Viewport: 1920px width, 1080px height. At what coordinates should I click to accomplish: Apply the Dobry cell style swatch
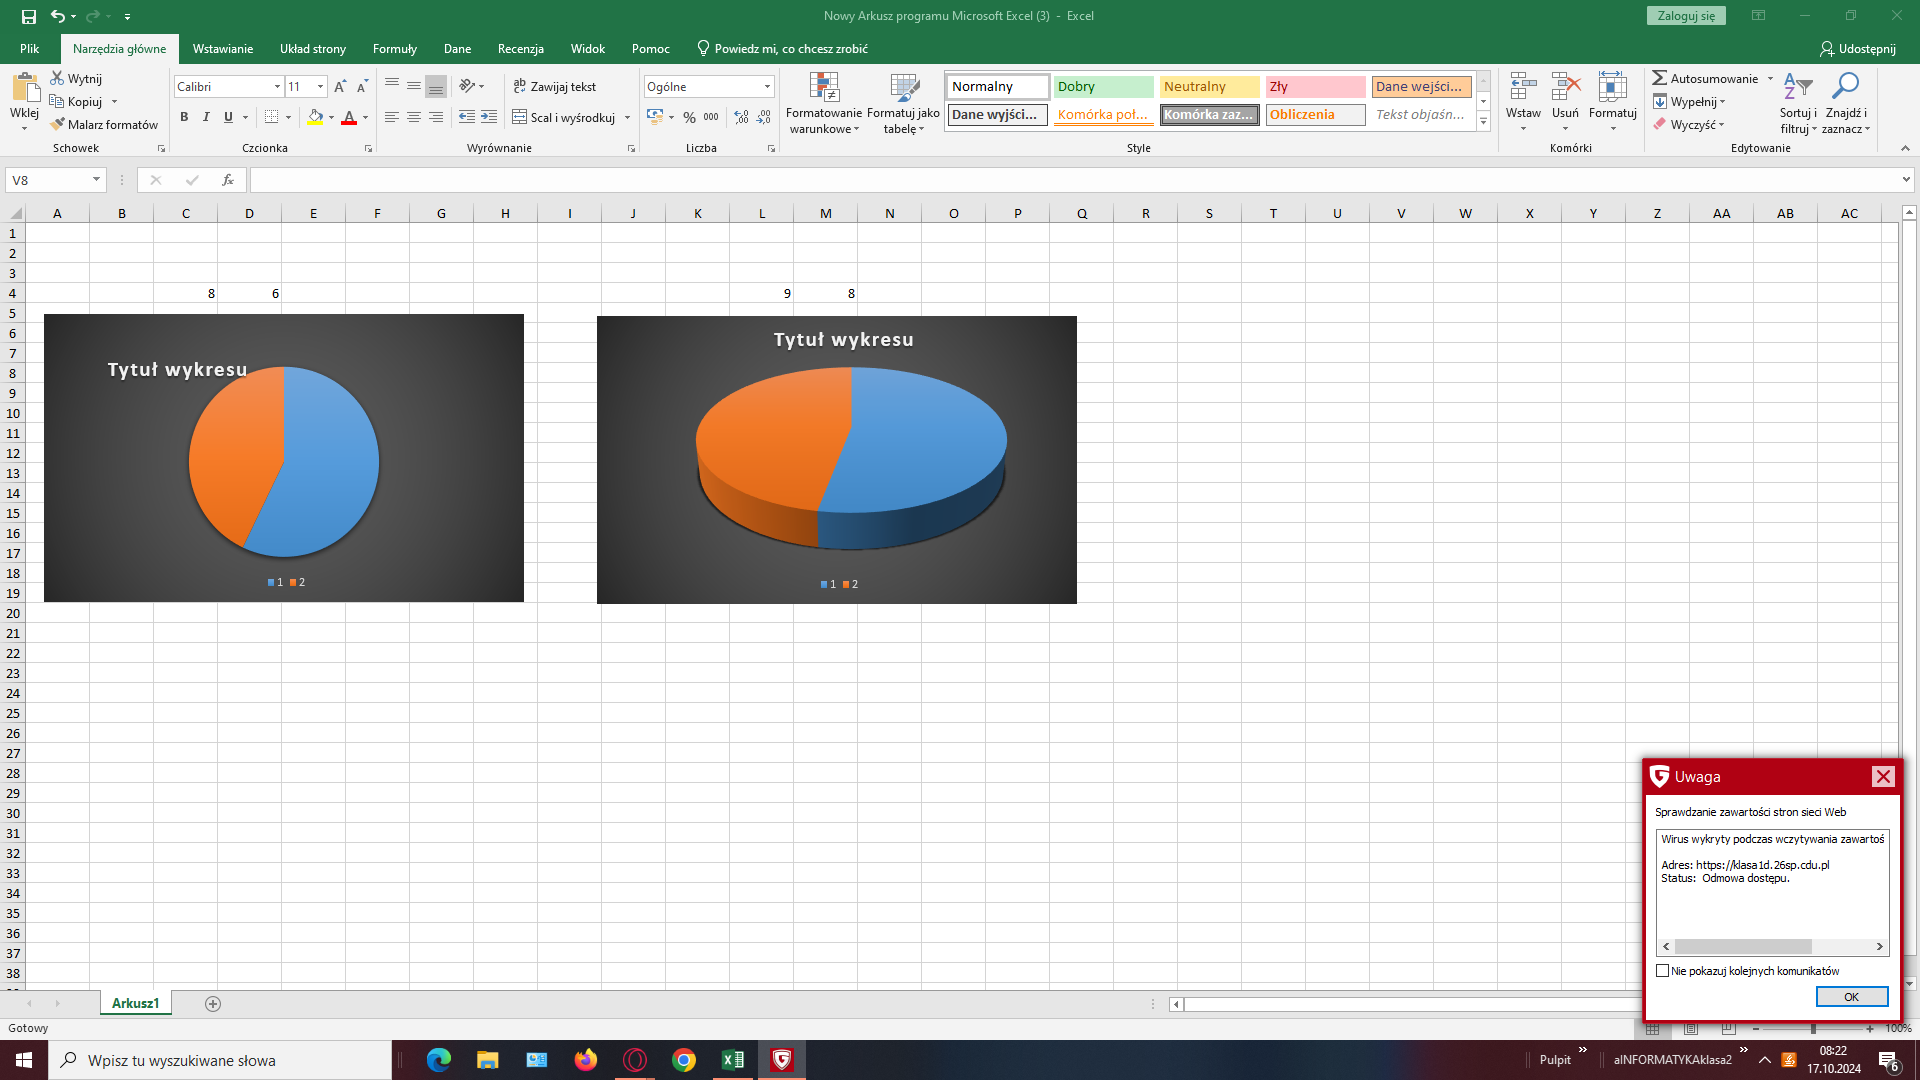click(1102, 87)
